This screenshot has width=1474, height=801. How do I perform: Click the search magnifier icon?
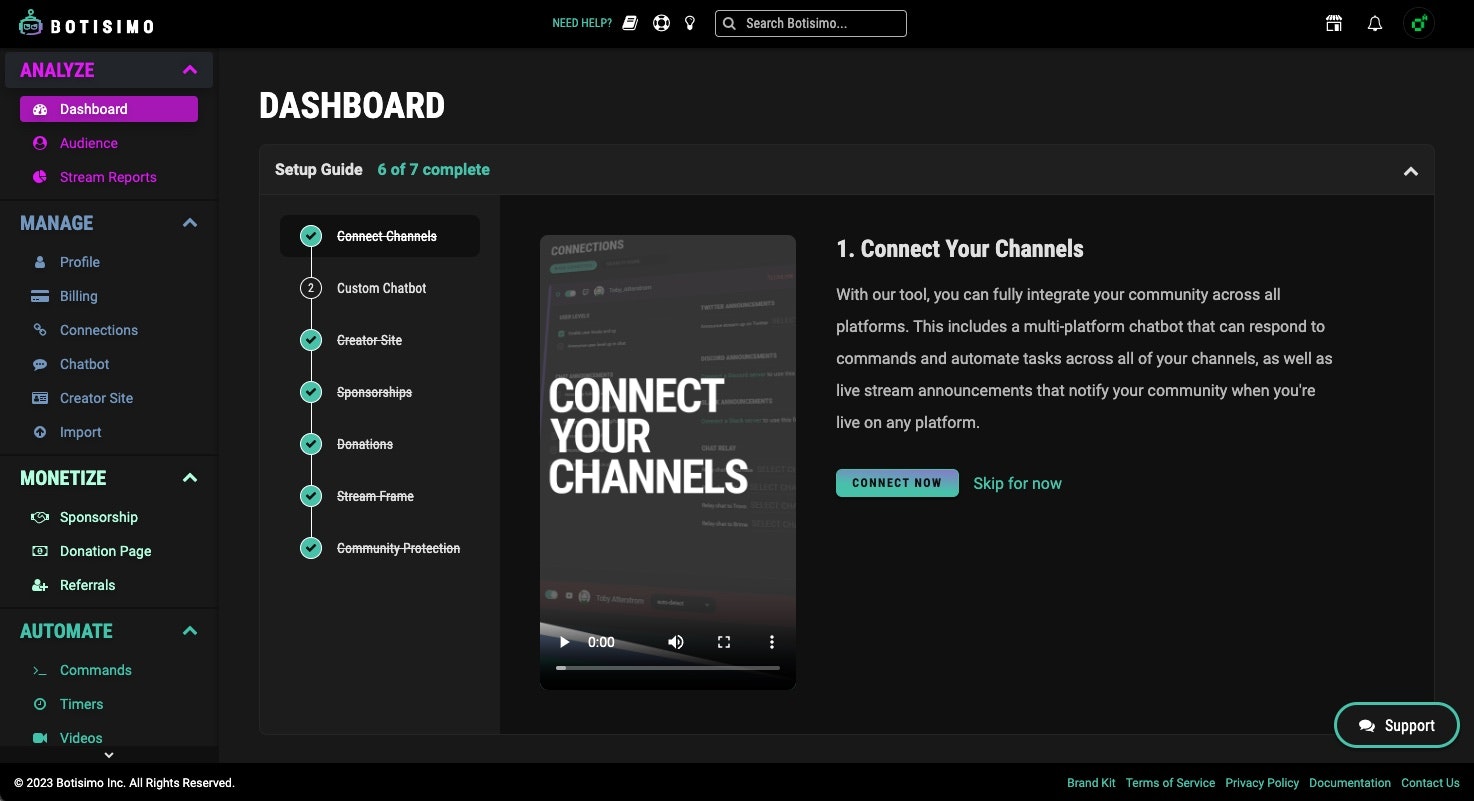point(729,23)
